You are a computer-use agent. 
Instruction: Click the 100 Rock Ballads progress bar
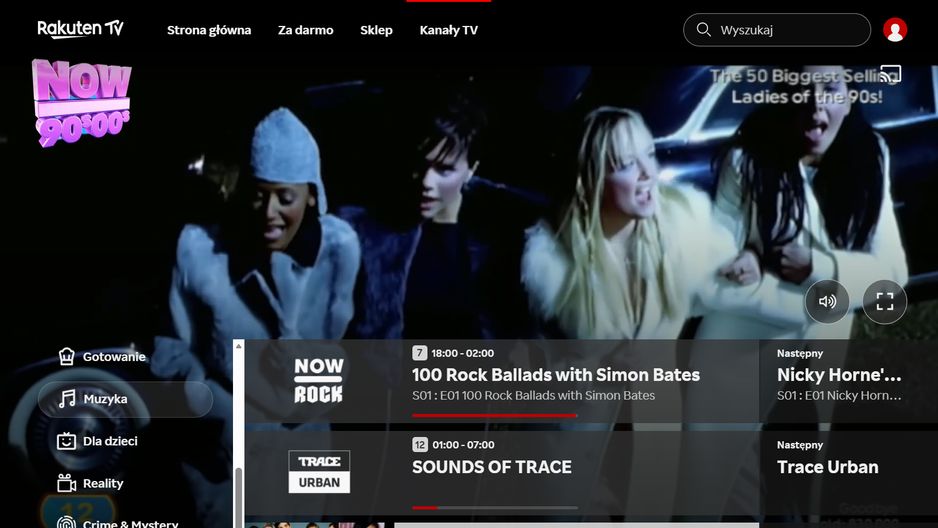coord(495,415)
